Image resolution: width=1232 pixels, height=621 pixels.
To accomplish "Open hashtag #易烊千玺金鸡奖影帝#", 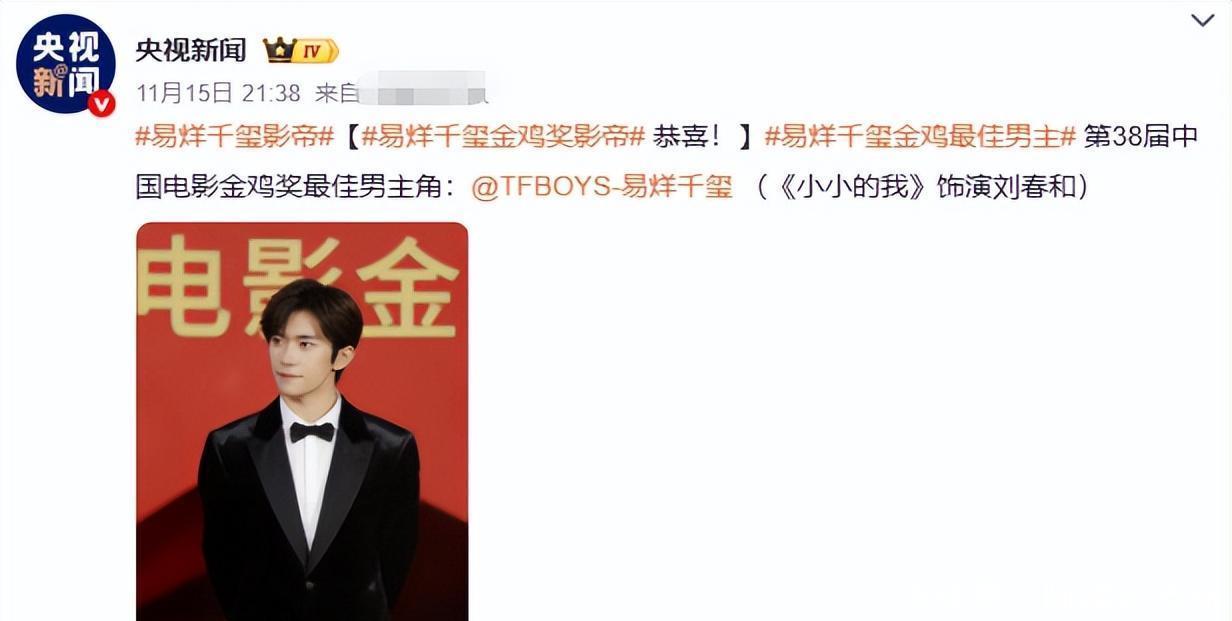I will tap(503, 137).
